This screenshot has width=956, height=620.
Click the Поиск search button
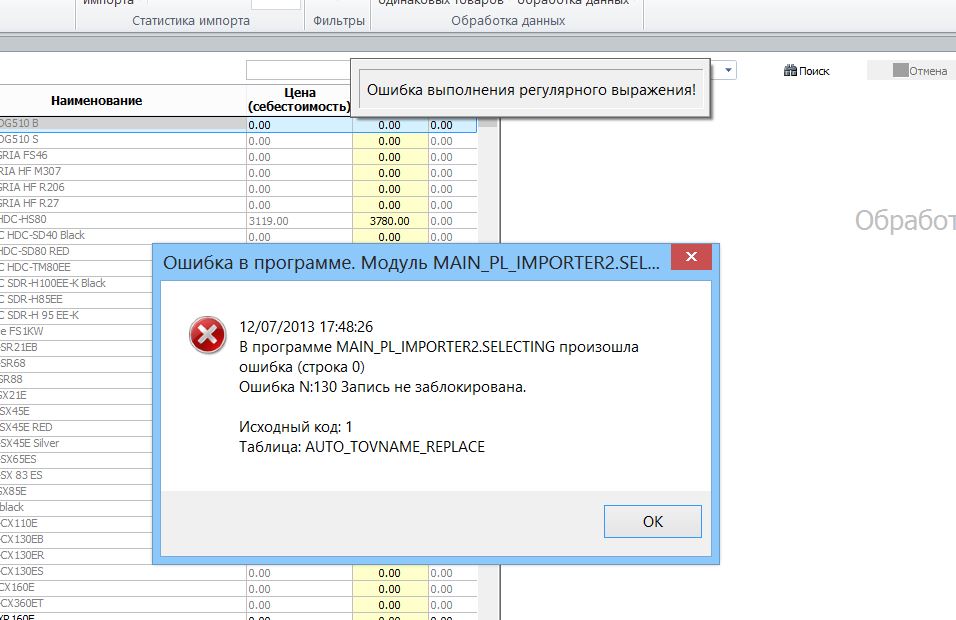807,71
